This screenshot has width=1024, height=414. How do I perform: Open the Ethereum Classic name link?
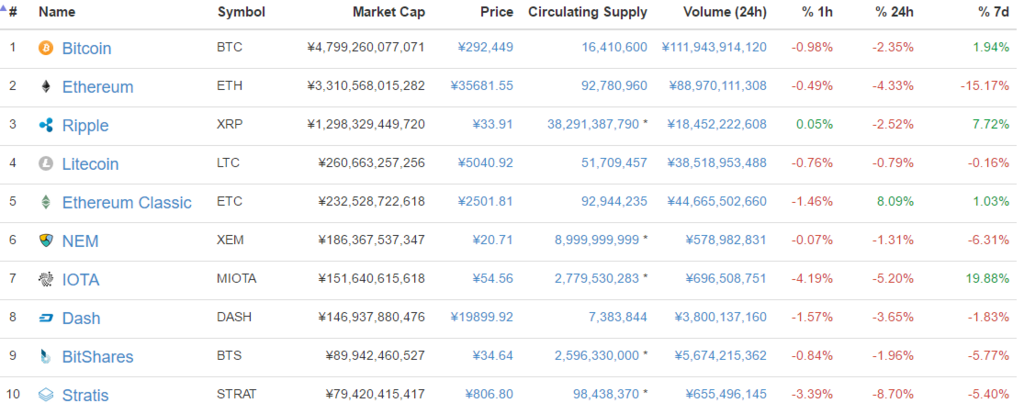pyautogui.click(x=127, y=202)
